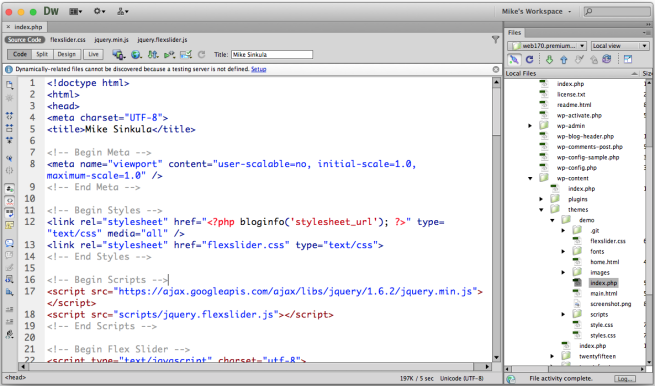
Task: Click the Collapse Selection icon
Action: pos(9,128)
